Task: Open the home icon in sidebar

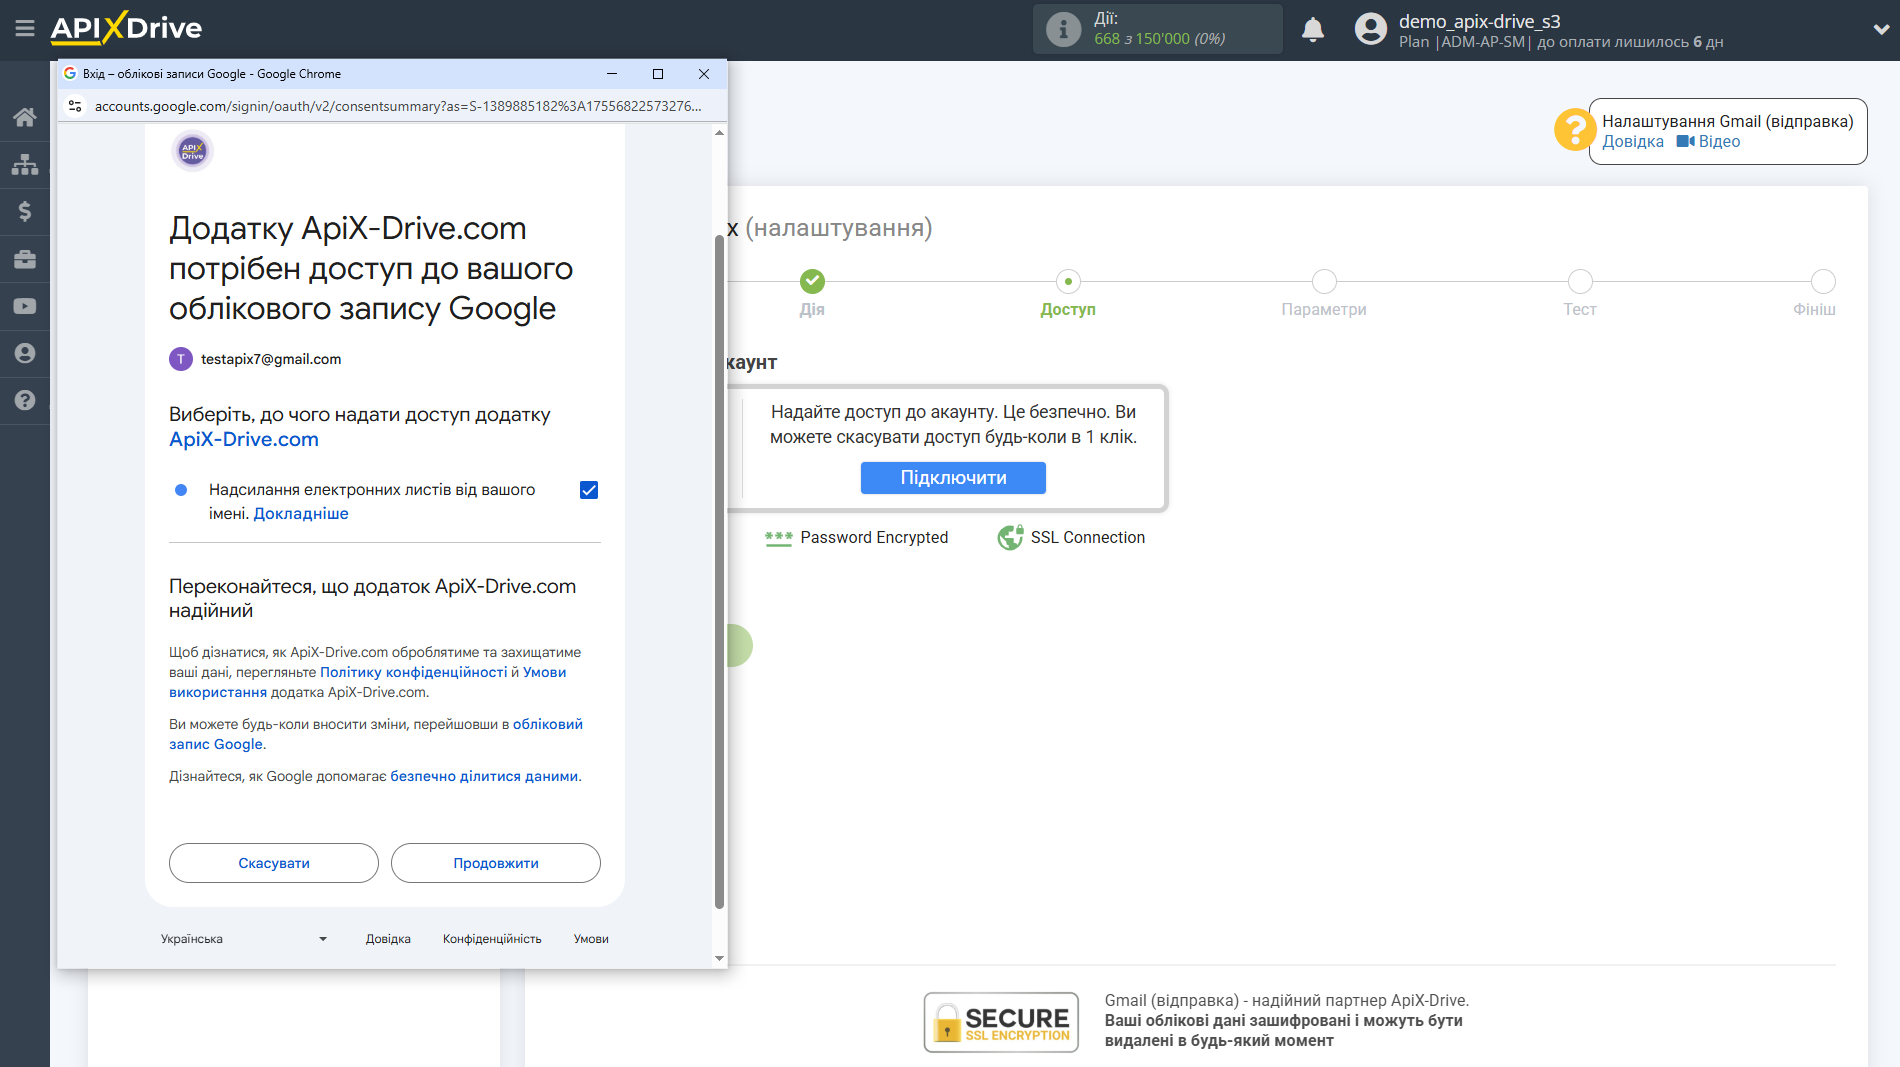Action: pyautogui.click(x=25, y=117)
